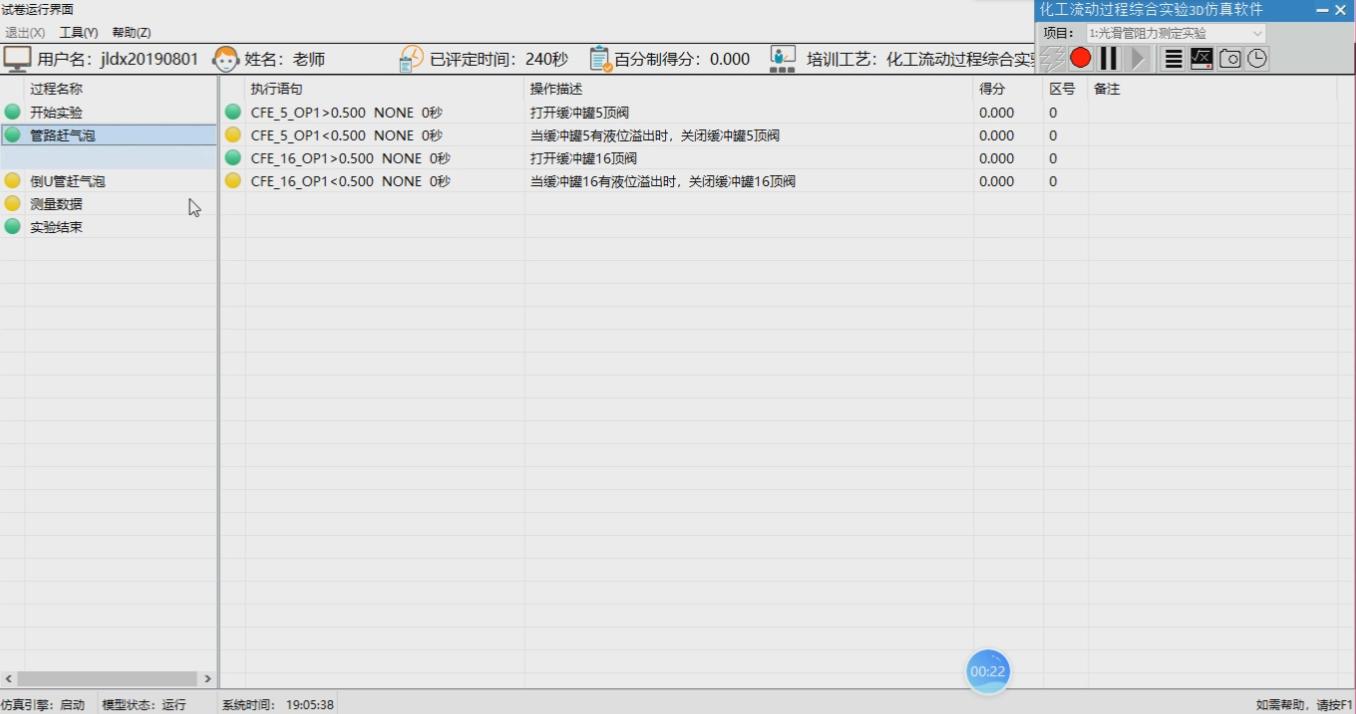This screenshot has width=1356, height=714.
Task: Click the 得分 column header
Action: 992,89
